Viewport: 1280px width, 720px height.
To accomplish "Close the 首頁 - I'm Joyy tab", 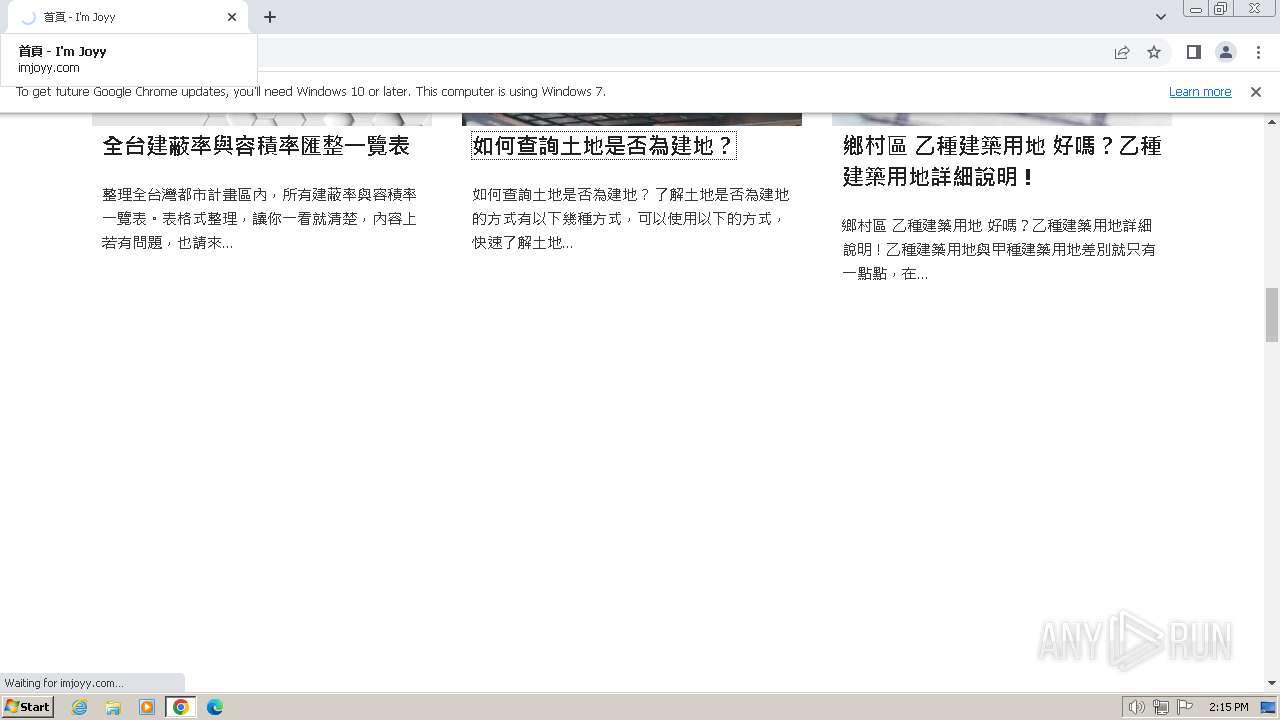I will click(x=232, y=17).
